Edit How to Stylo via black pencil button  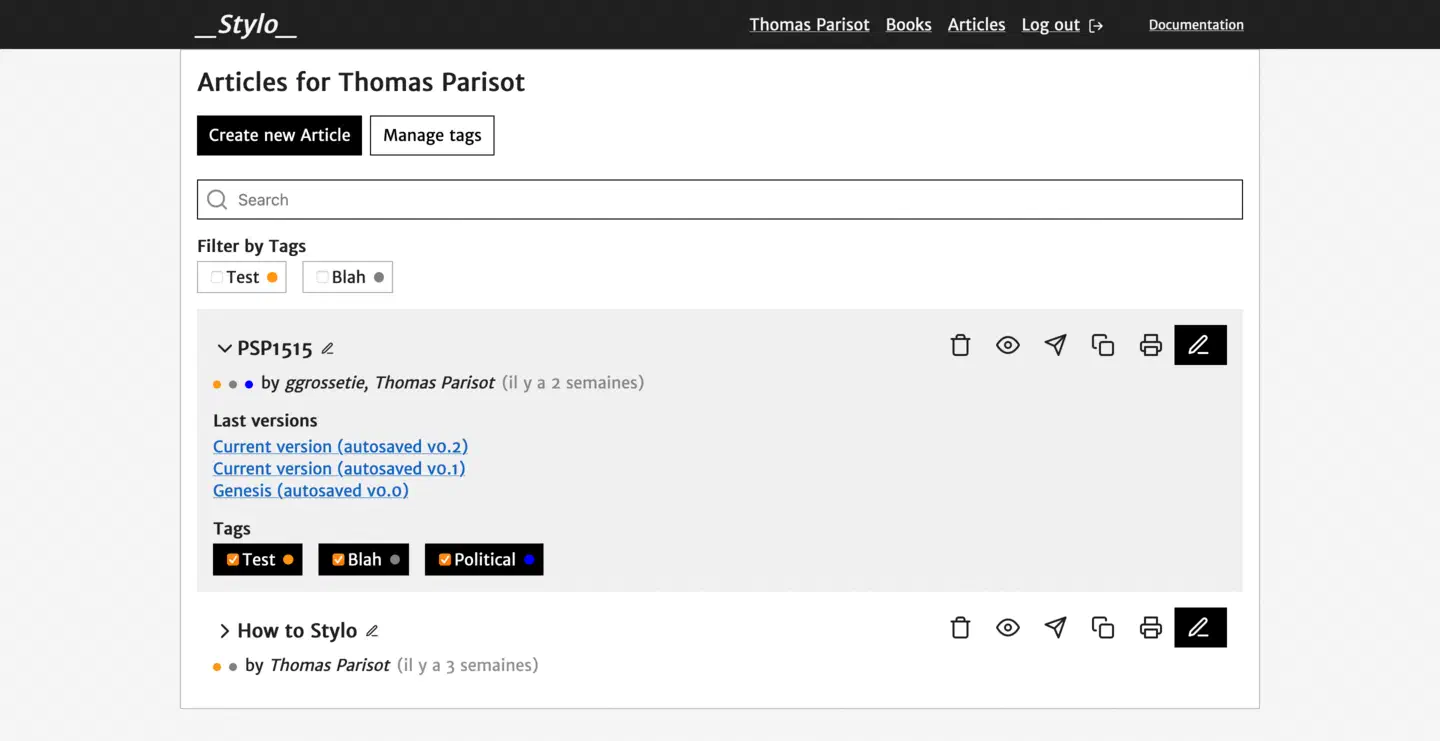coord(1200,628)
